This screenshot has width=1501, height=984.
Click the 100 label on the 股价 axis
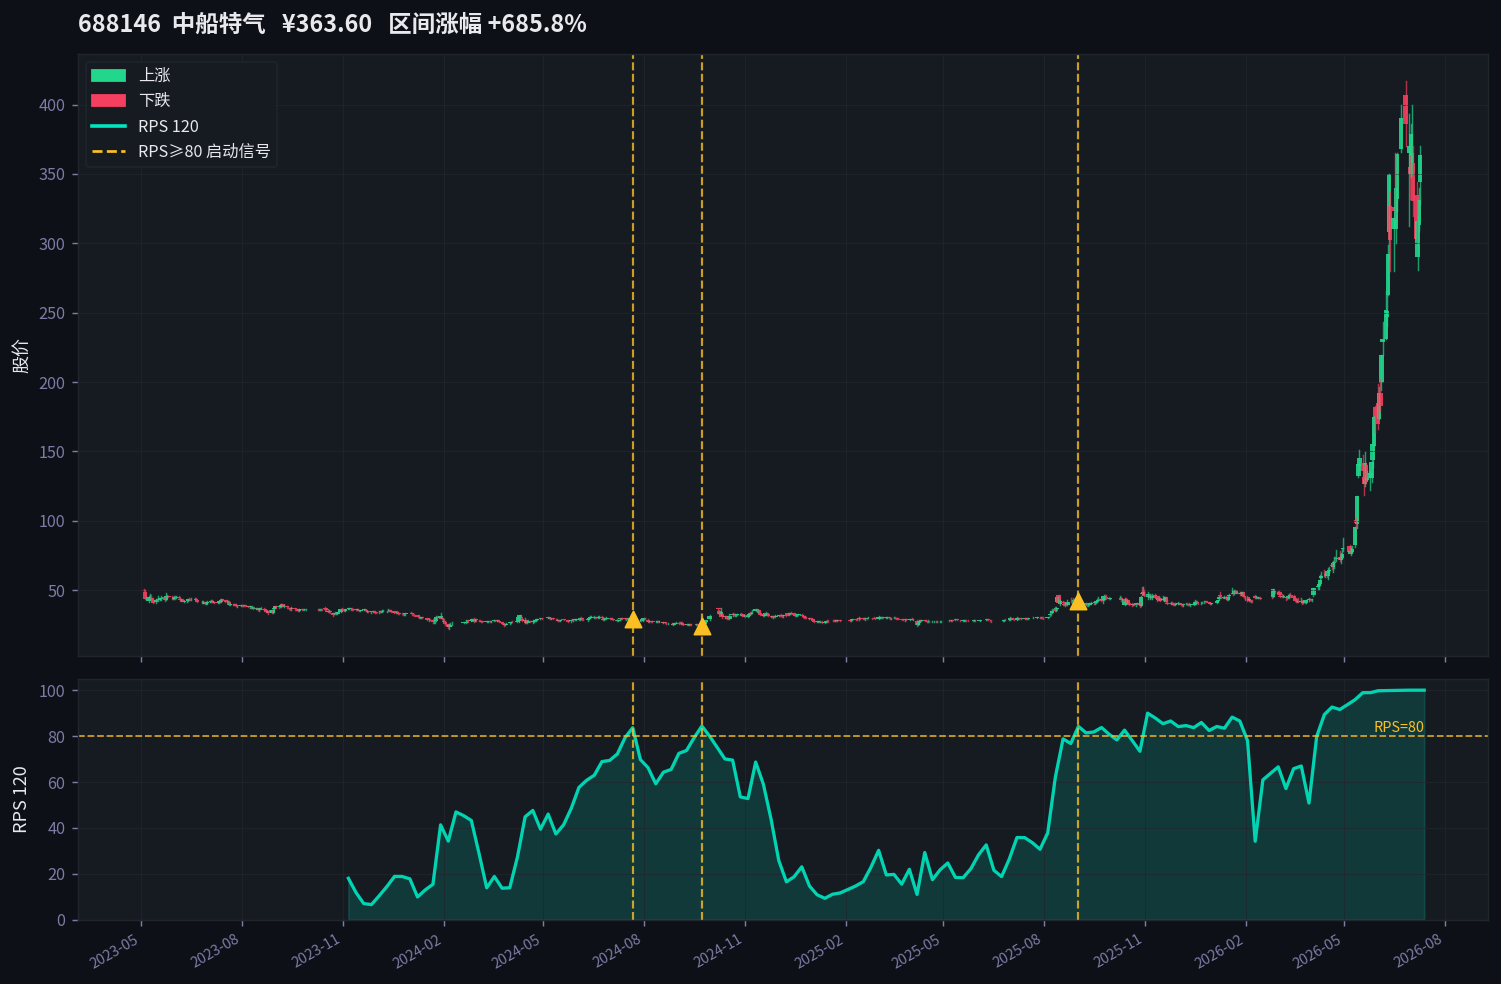coord(52,521)
